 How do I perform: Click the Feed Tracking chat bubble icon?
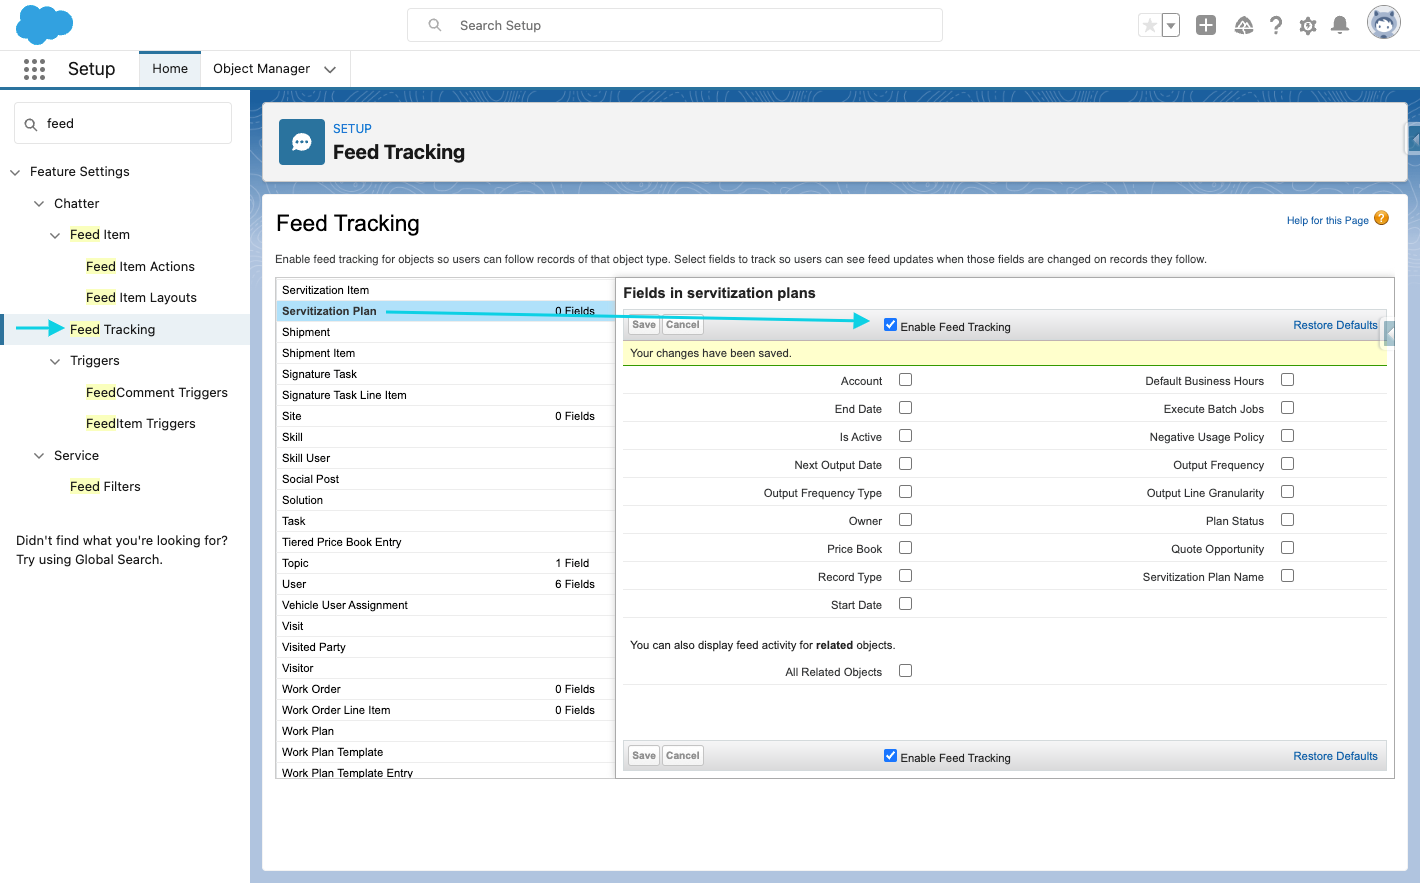click(302, 142)
